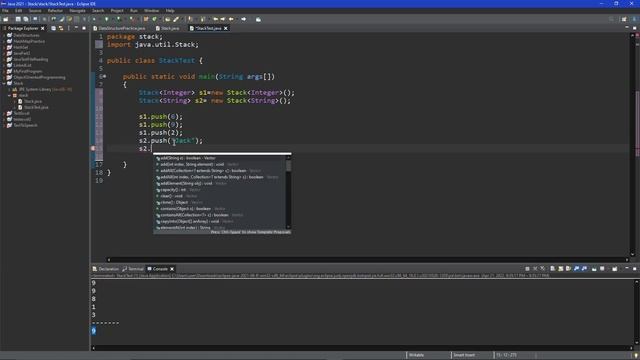Toggle Link with Editor in Package Explorer
Viewport: 640px width, 360px height.
(61, 28)
